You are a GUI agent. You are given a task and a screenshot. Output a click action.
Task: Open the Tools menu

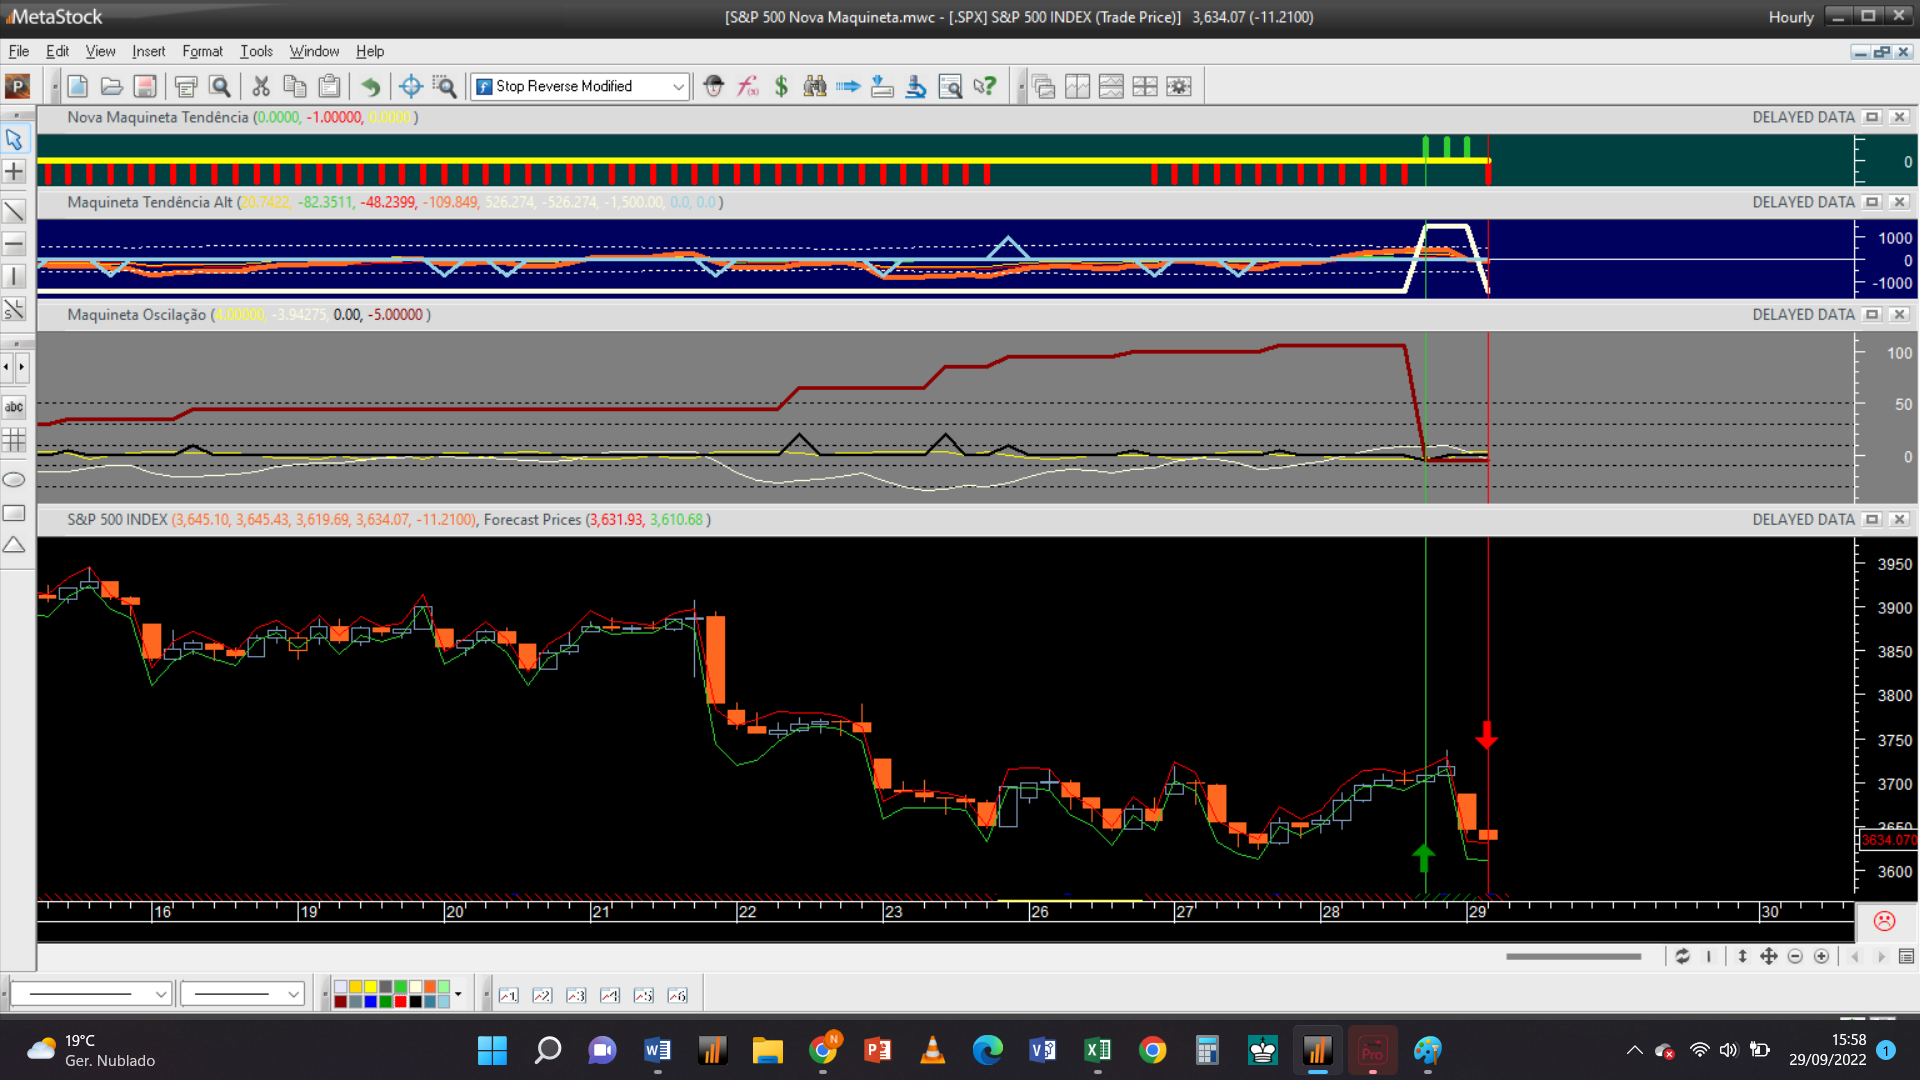coord(256,52)
